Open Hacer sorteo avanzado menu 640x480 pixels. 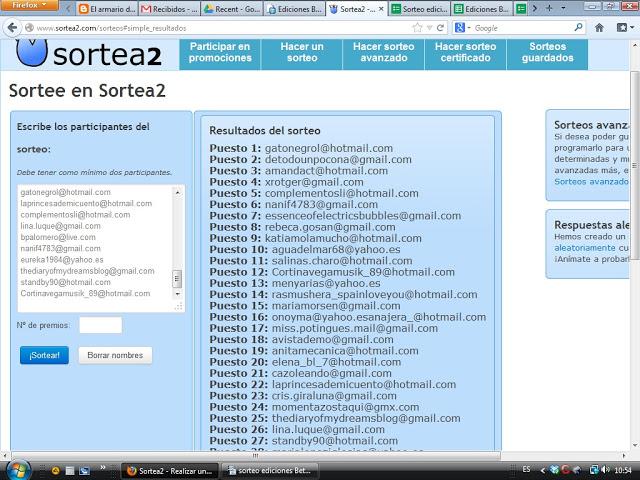click(384, 54)
